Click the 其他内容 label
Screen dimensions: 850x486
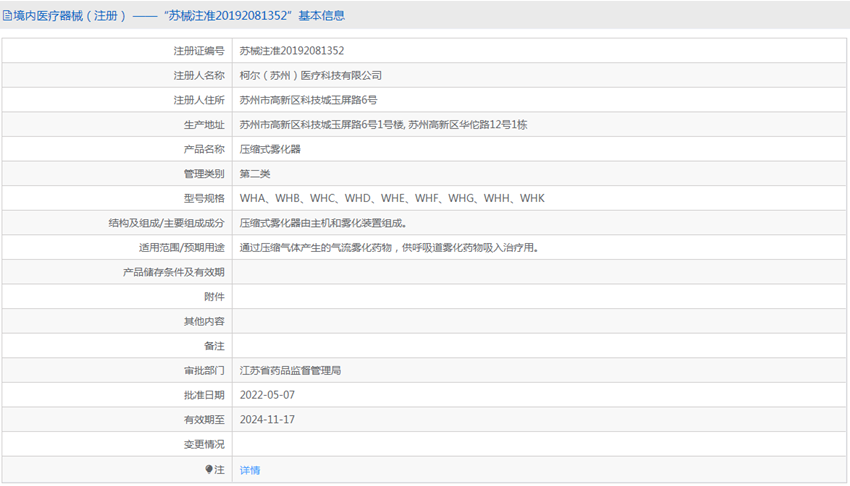204,321
